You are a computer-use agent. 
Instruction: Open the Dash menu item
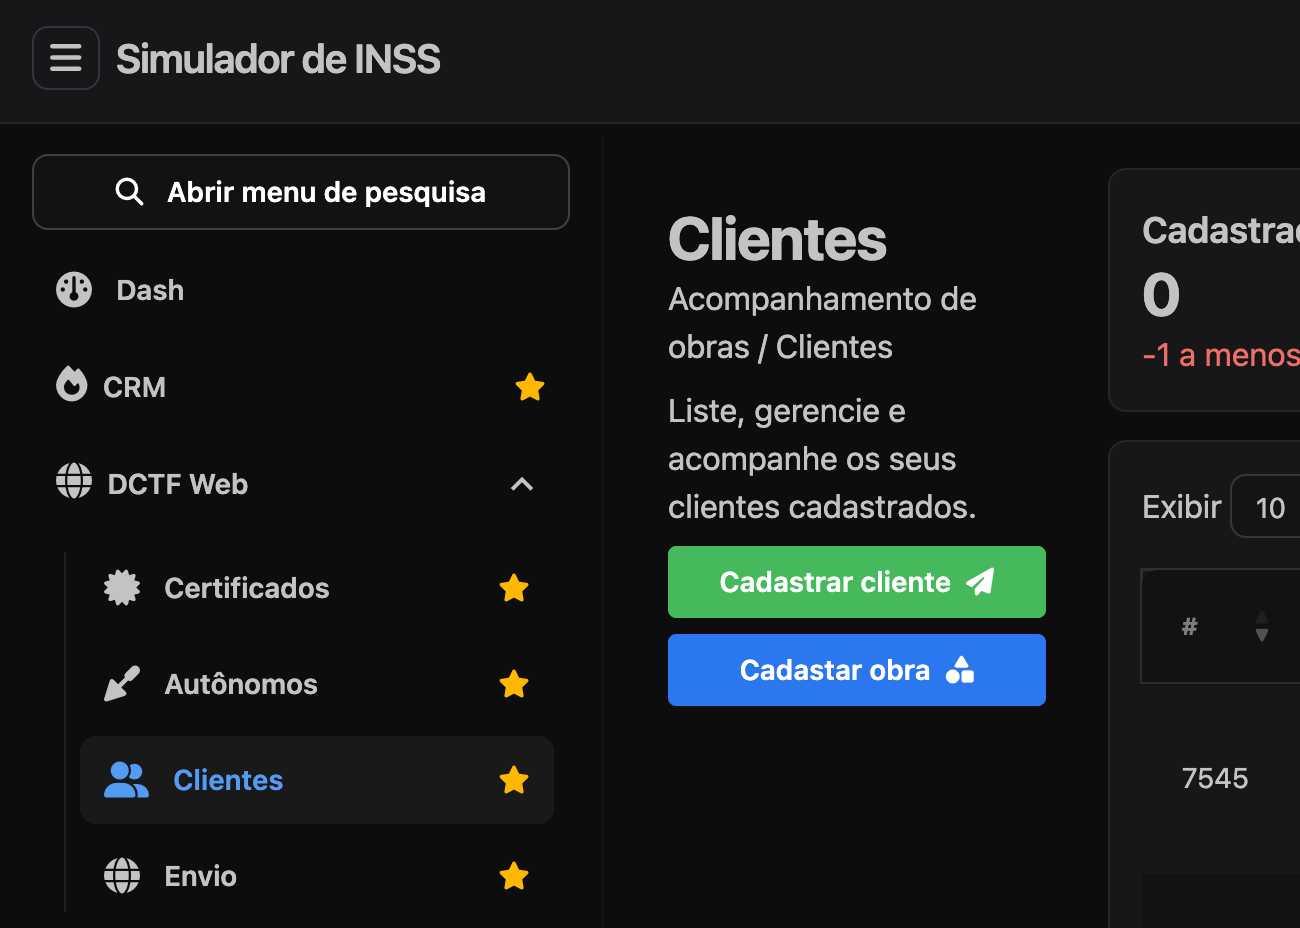tap(150, 290)
